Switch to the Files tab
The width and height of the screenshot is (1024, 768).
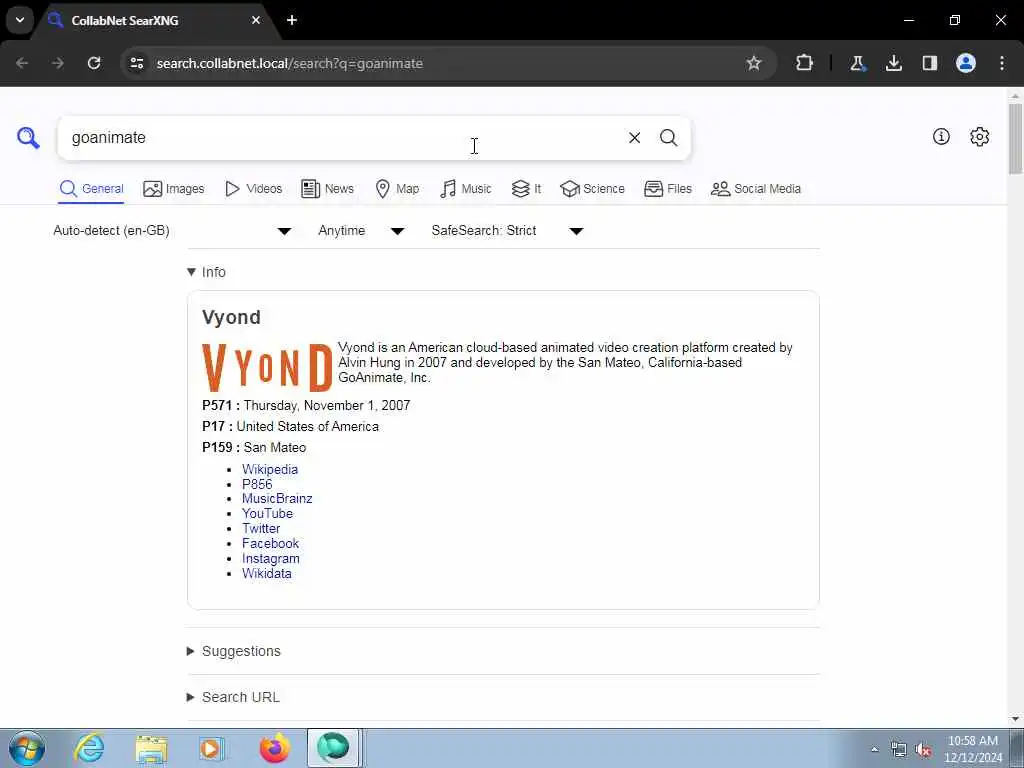pos(667,189)
